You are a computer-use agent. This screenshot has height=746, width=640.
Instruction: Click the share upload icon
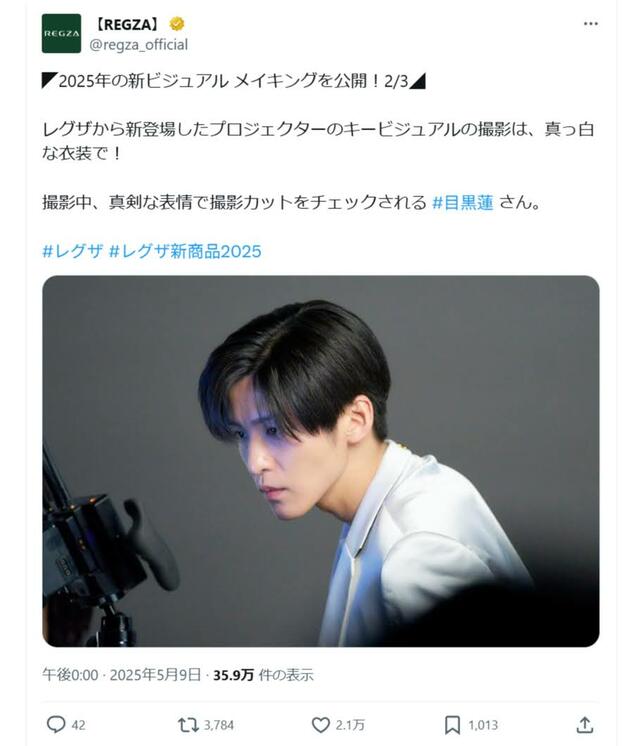pyautogui.click(x=584, y=725)
